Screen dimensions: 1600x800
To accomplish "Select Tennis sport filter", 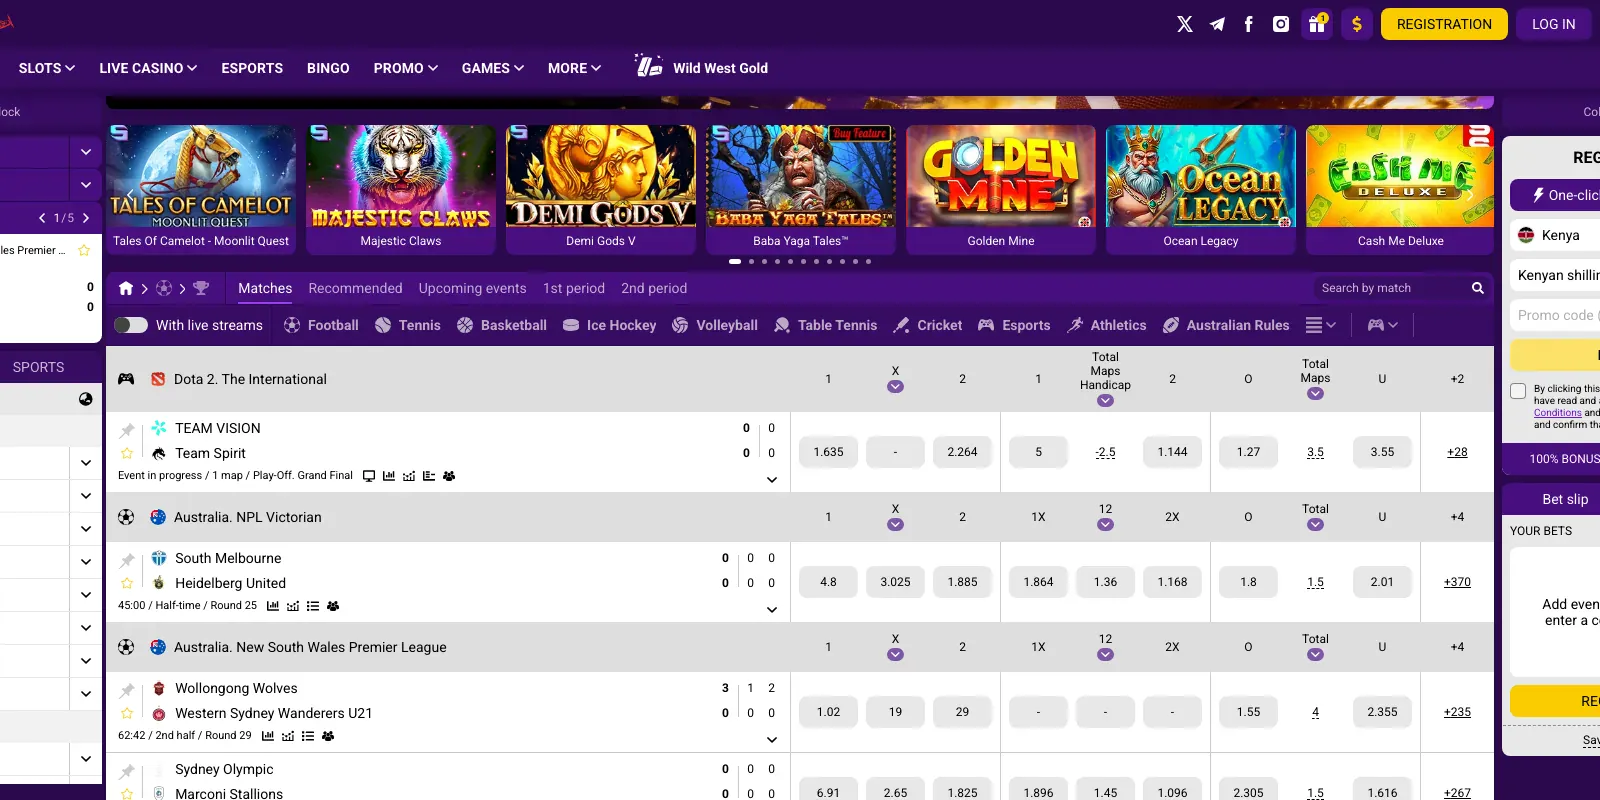I will tap(407, 325).
